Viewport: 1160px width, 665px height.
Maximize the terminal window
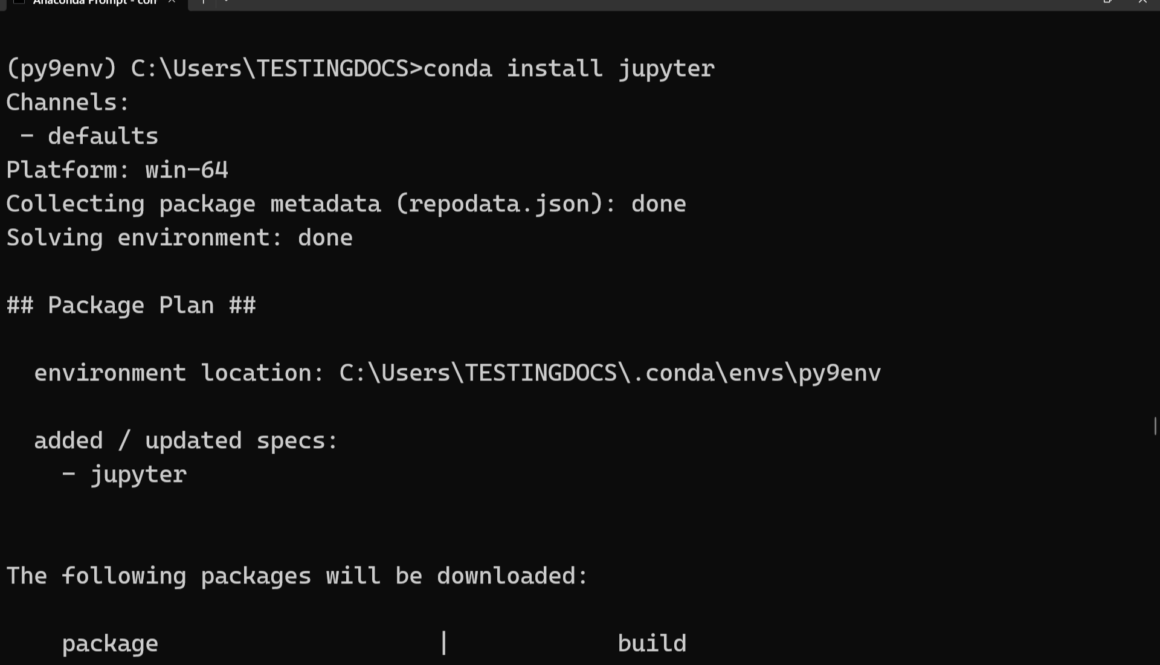point(1108,2)
